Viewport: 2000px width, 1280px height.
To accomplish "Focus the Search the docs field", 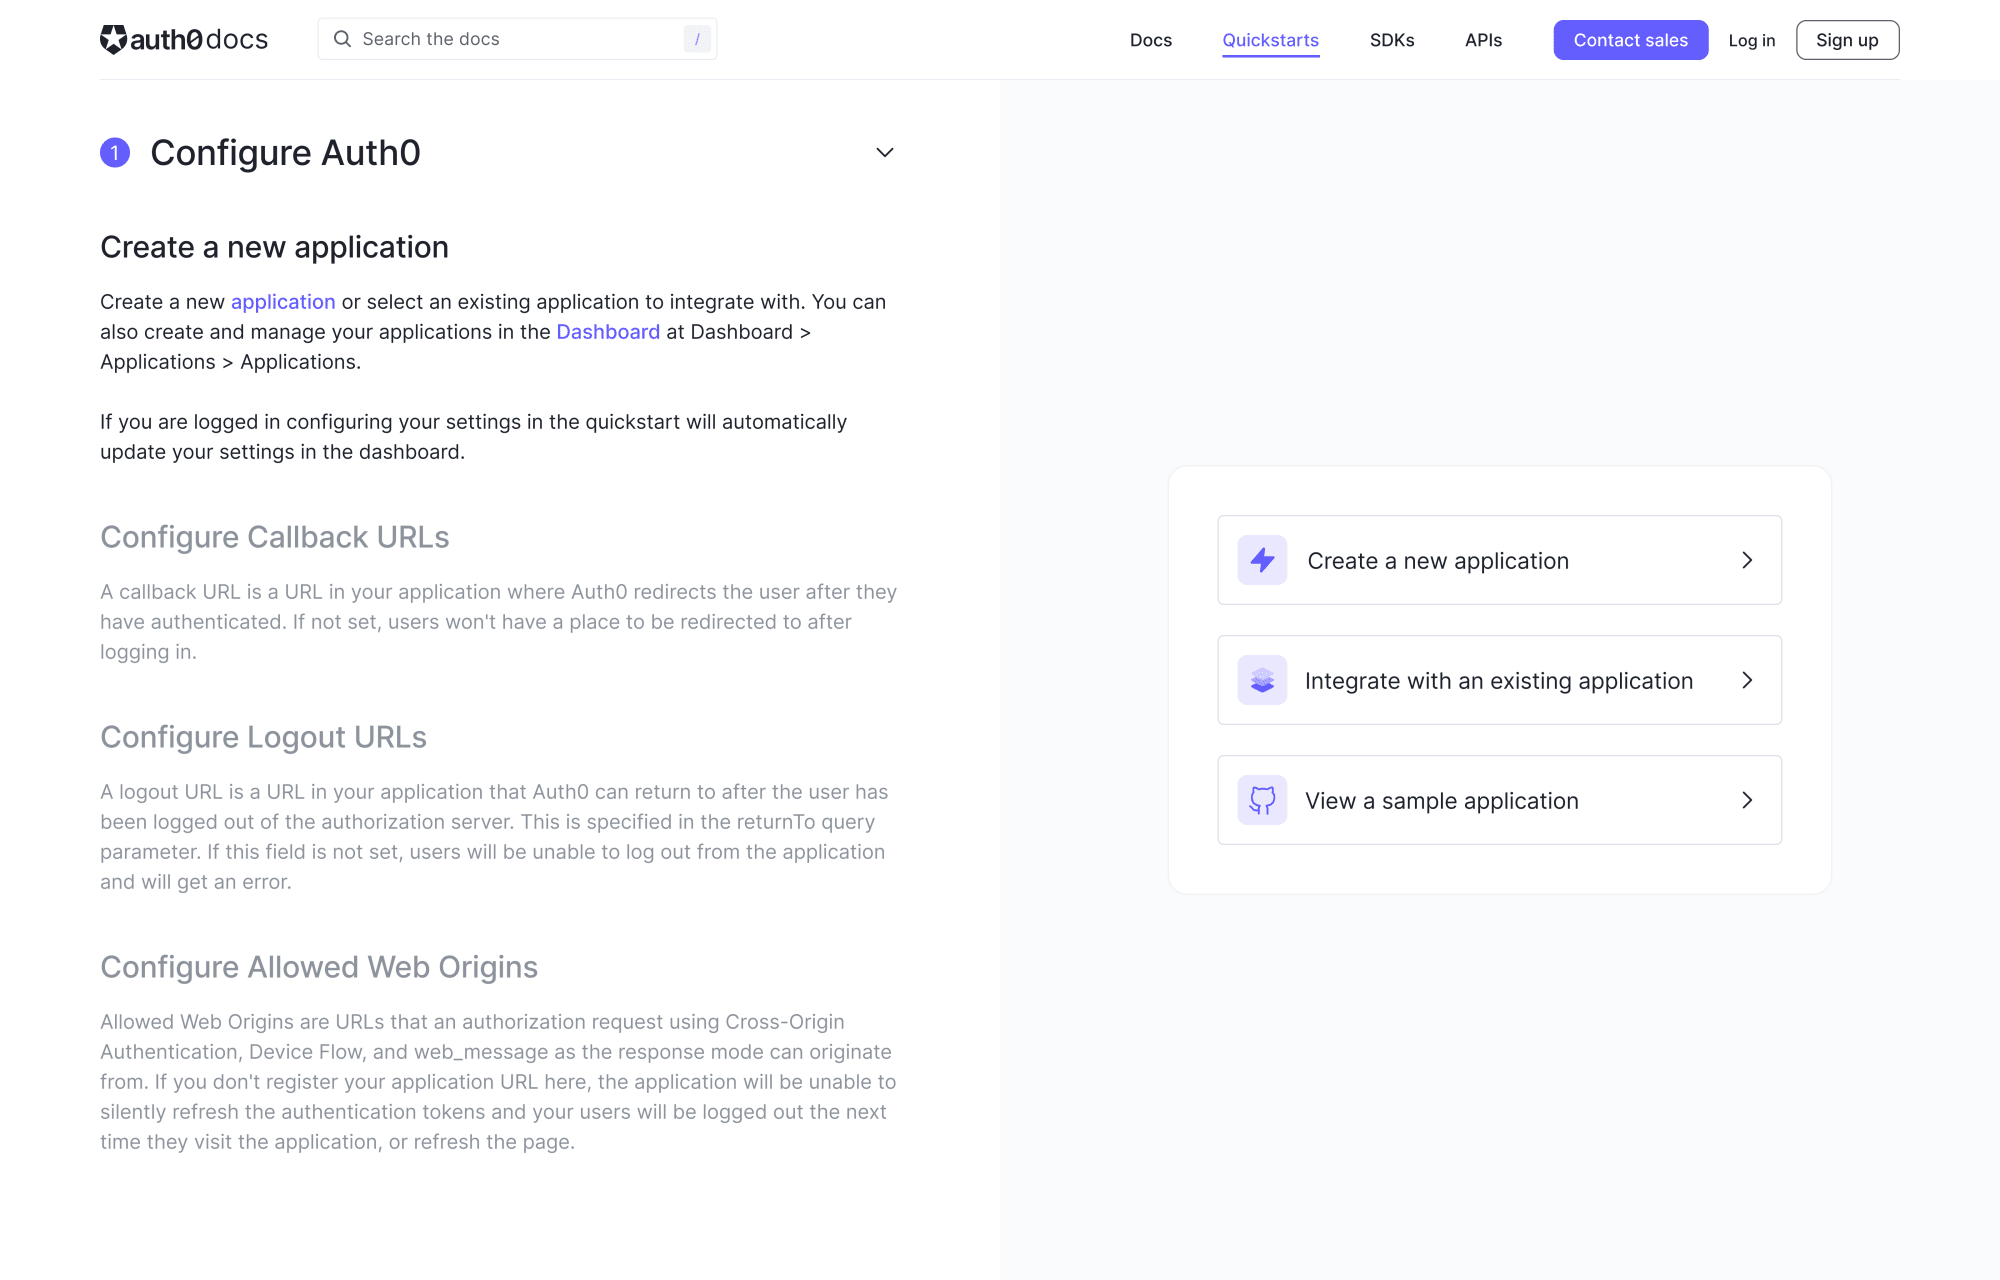I will pos(517,39).
